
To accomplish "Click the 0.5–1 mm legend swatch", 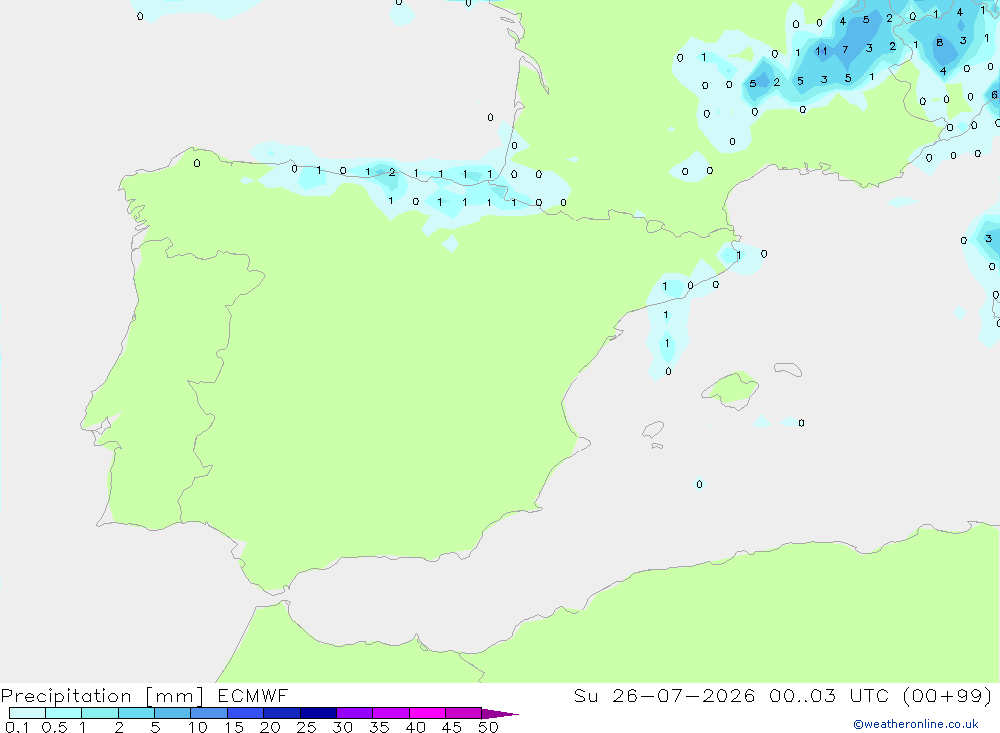I will tap(63, 713).
